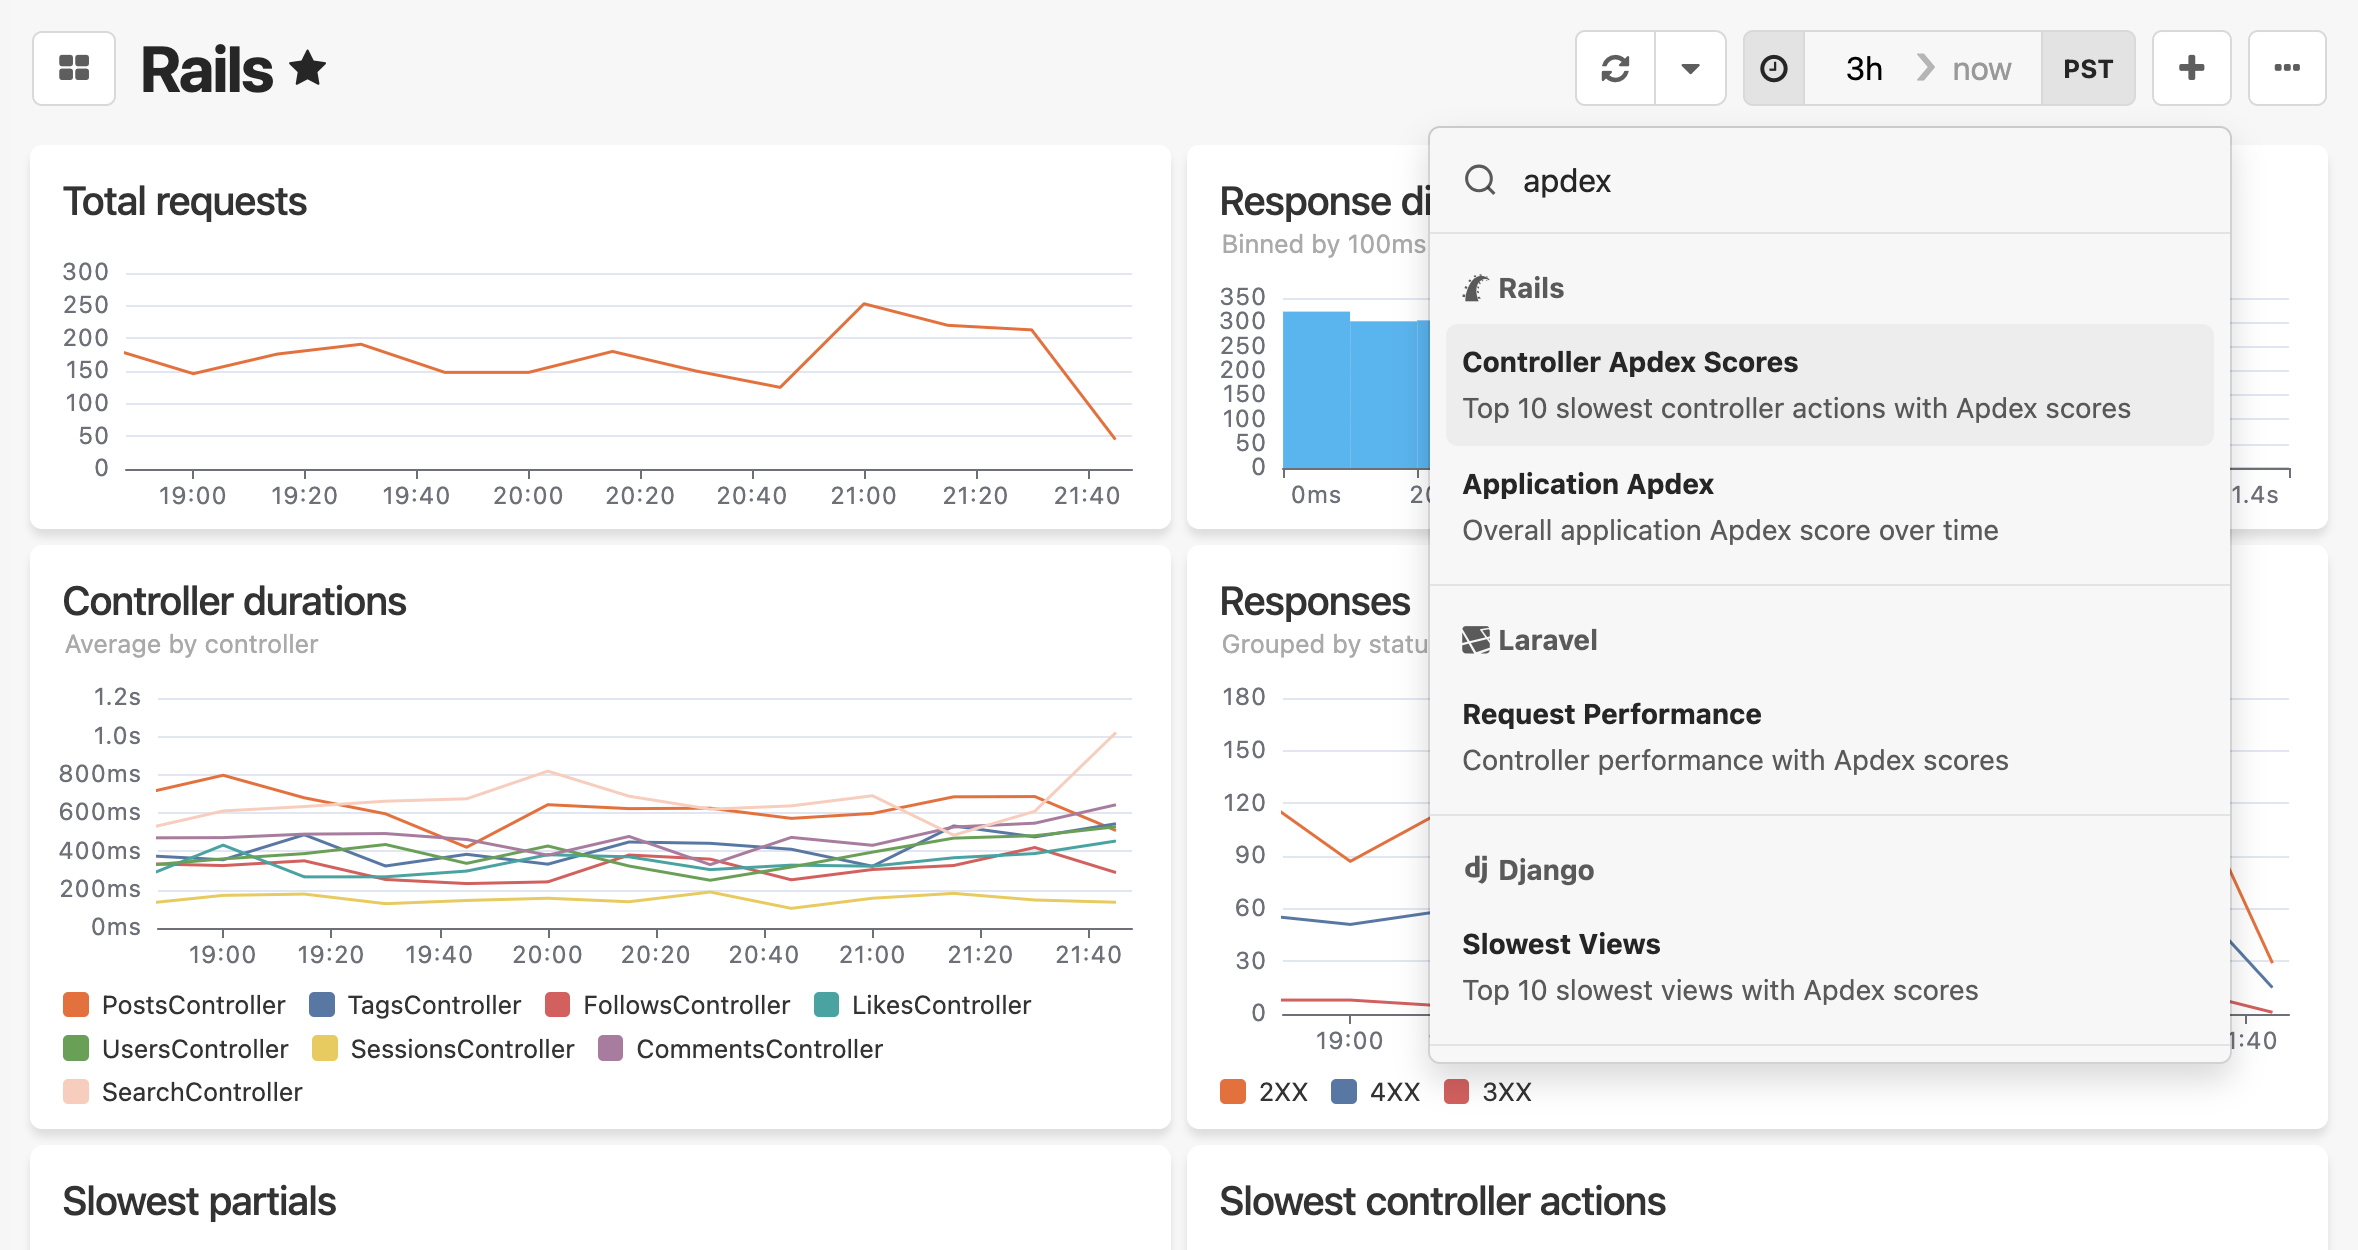Click the PST timezone selector
Screen dimensions: 2358x1250
(x=2088, y=68)
